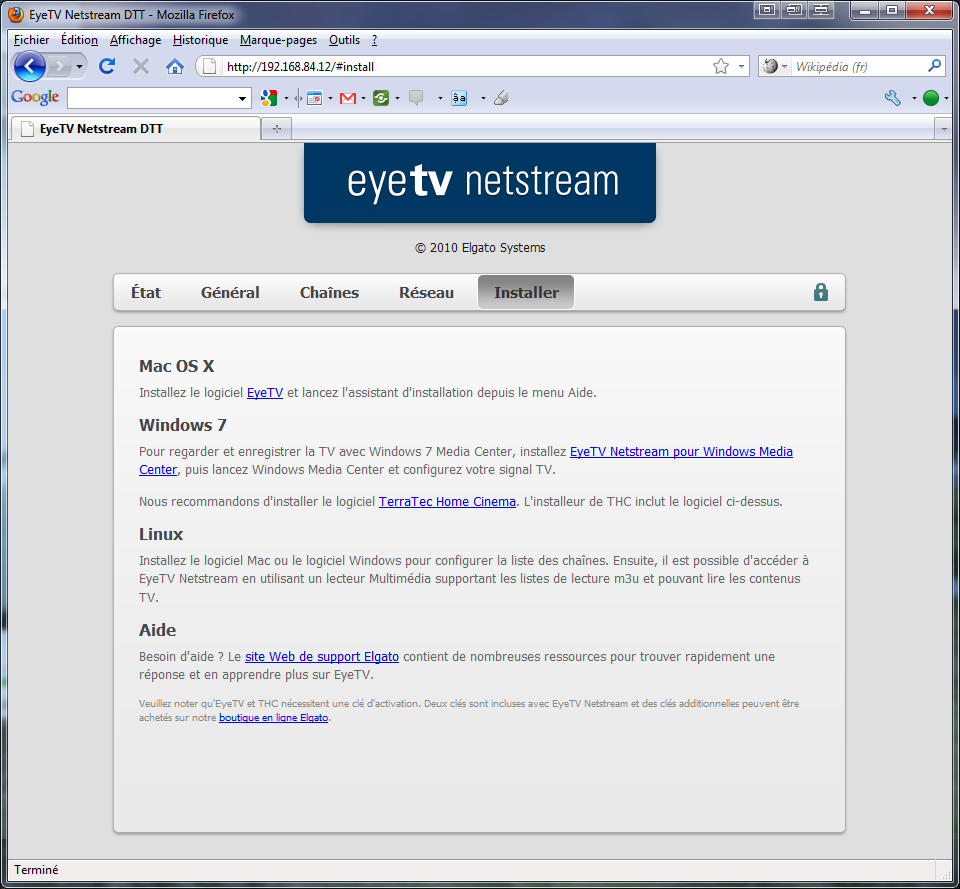List all tabs dropdown button
960x889 pixels.
pos(943,129)
